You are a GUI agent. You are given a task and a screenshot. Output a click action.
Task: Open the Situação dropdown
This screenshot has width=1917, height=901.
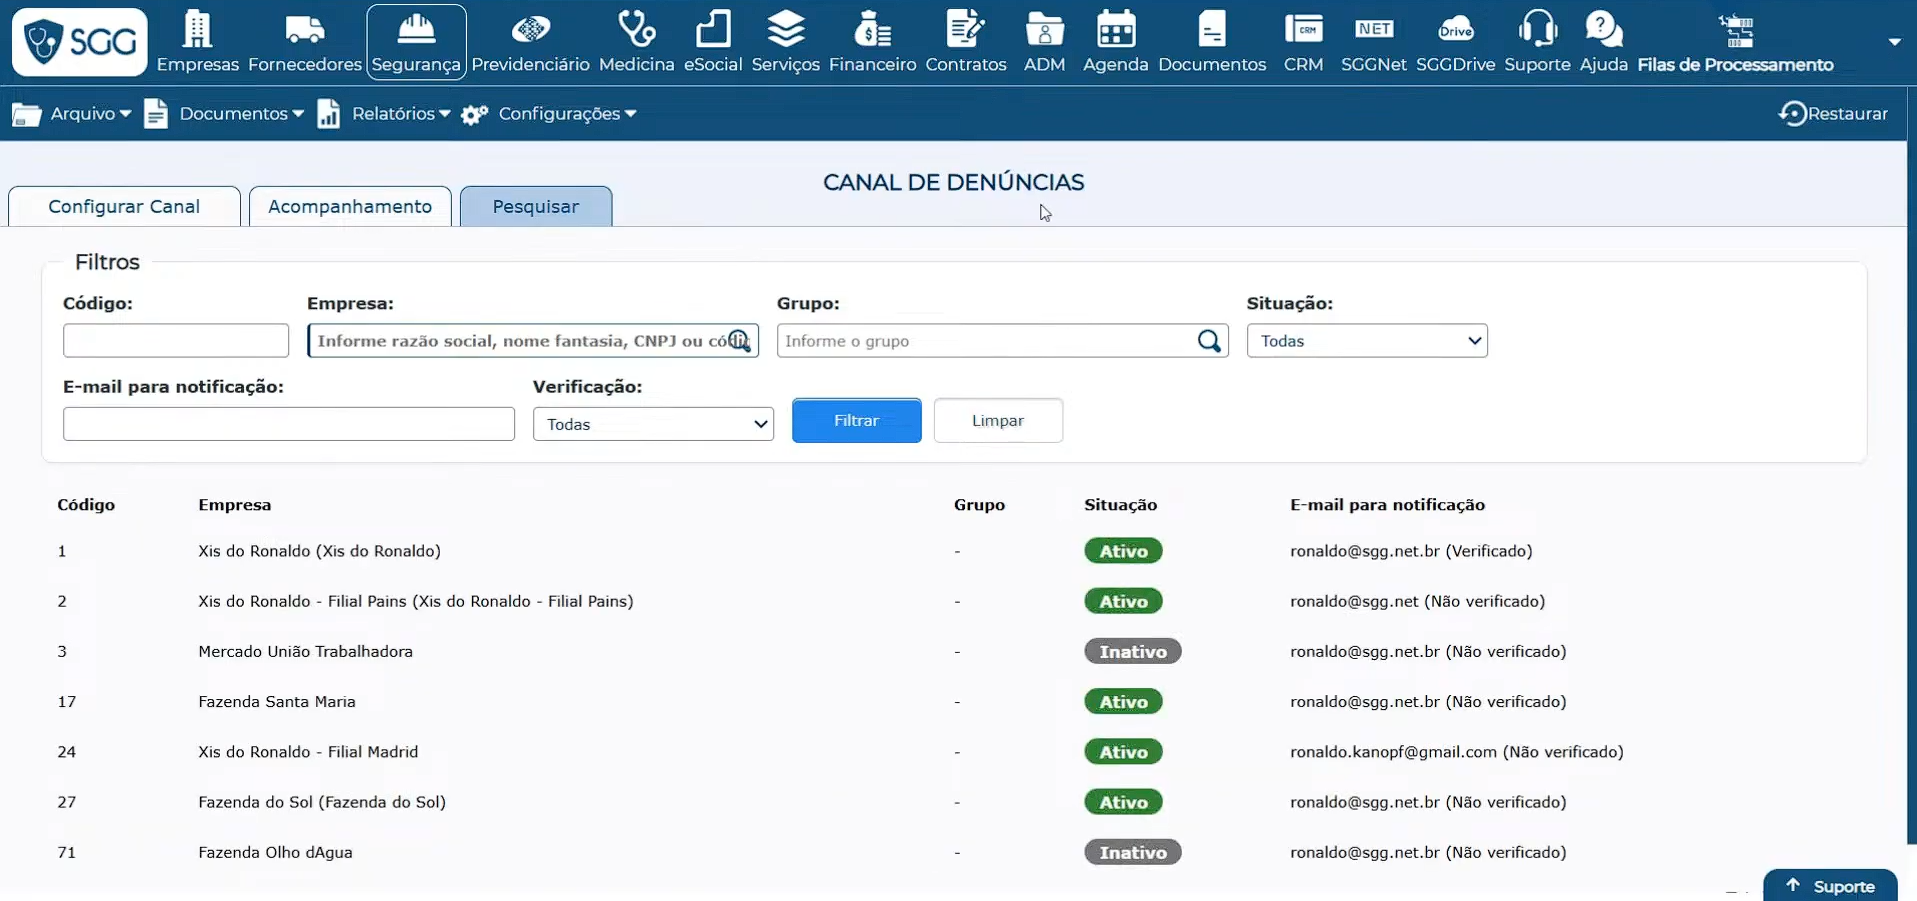pos(1367,341)
